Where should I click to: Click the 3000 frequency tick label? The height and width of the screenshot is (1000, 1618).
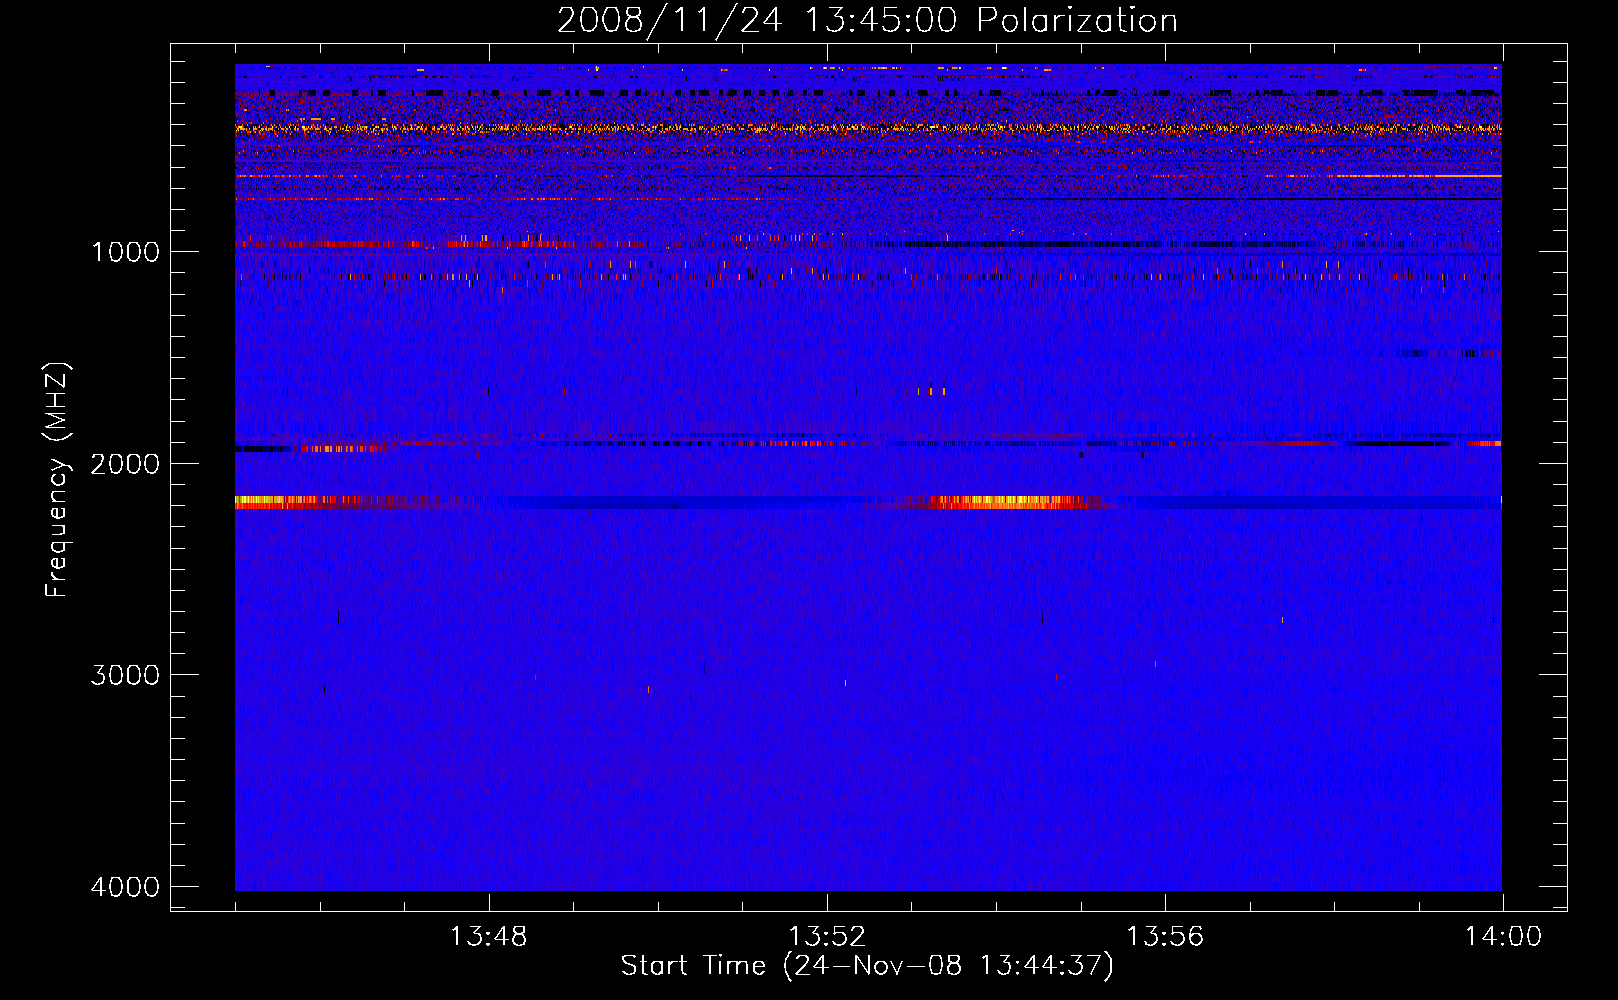pyautogui.click(x=125, y=674)
